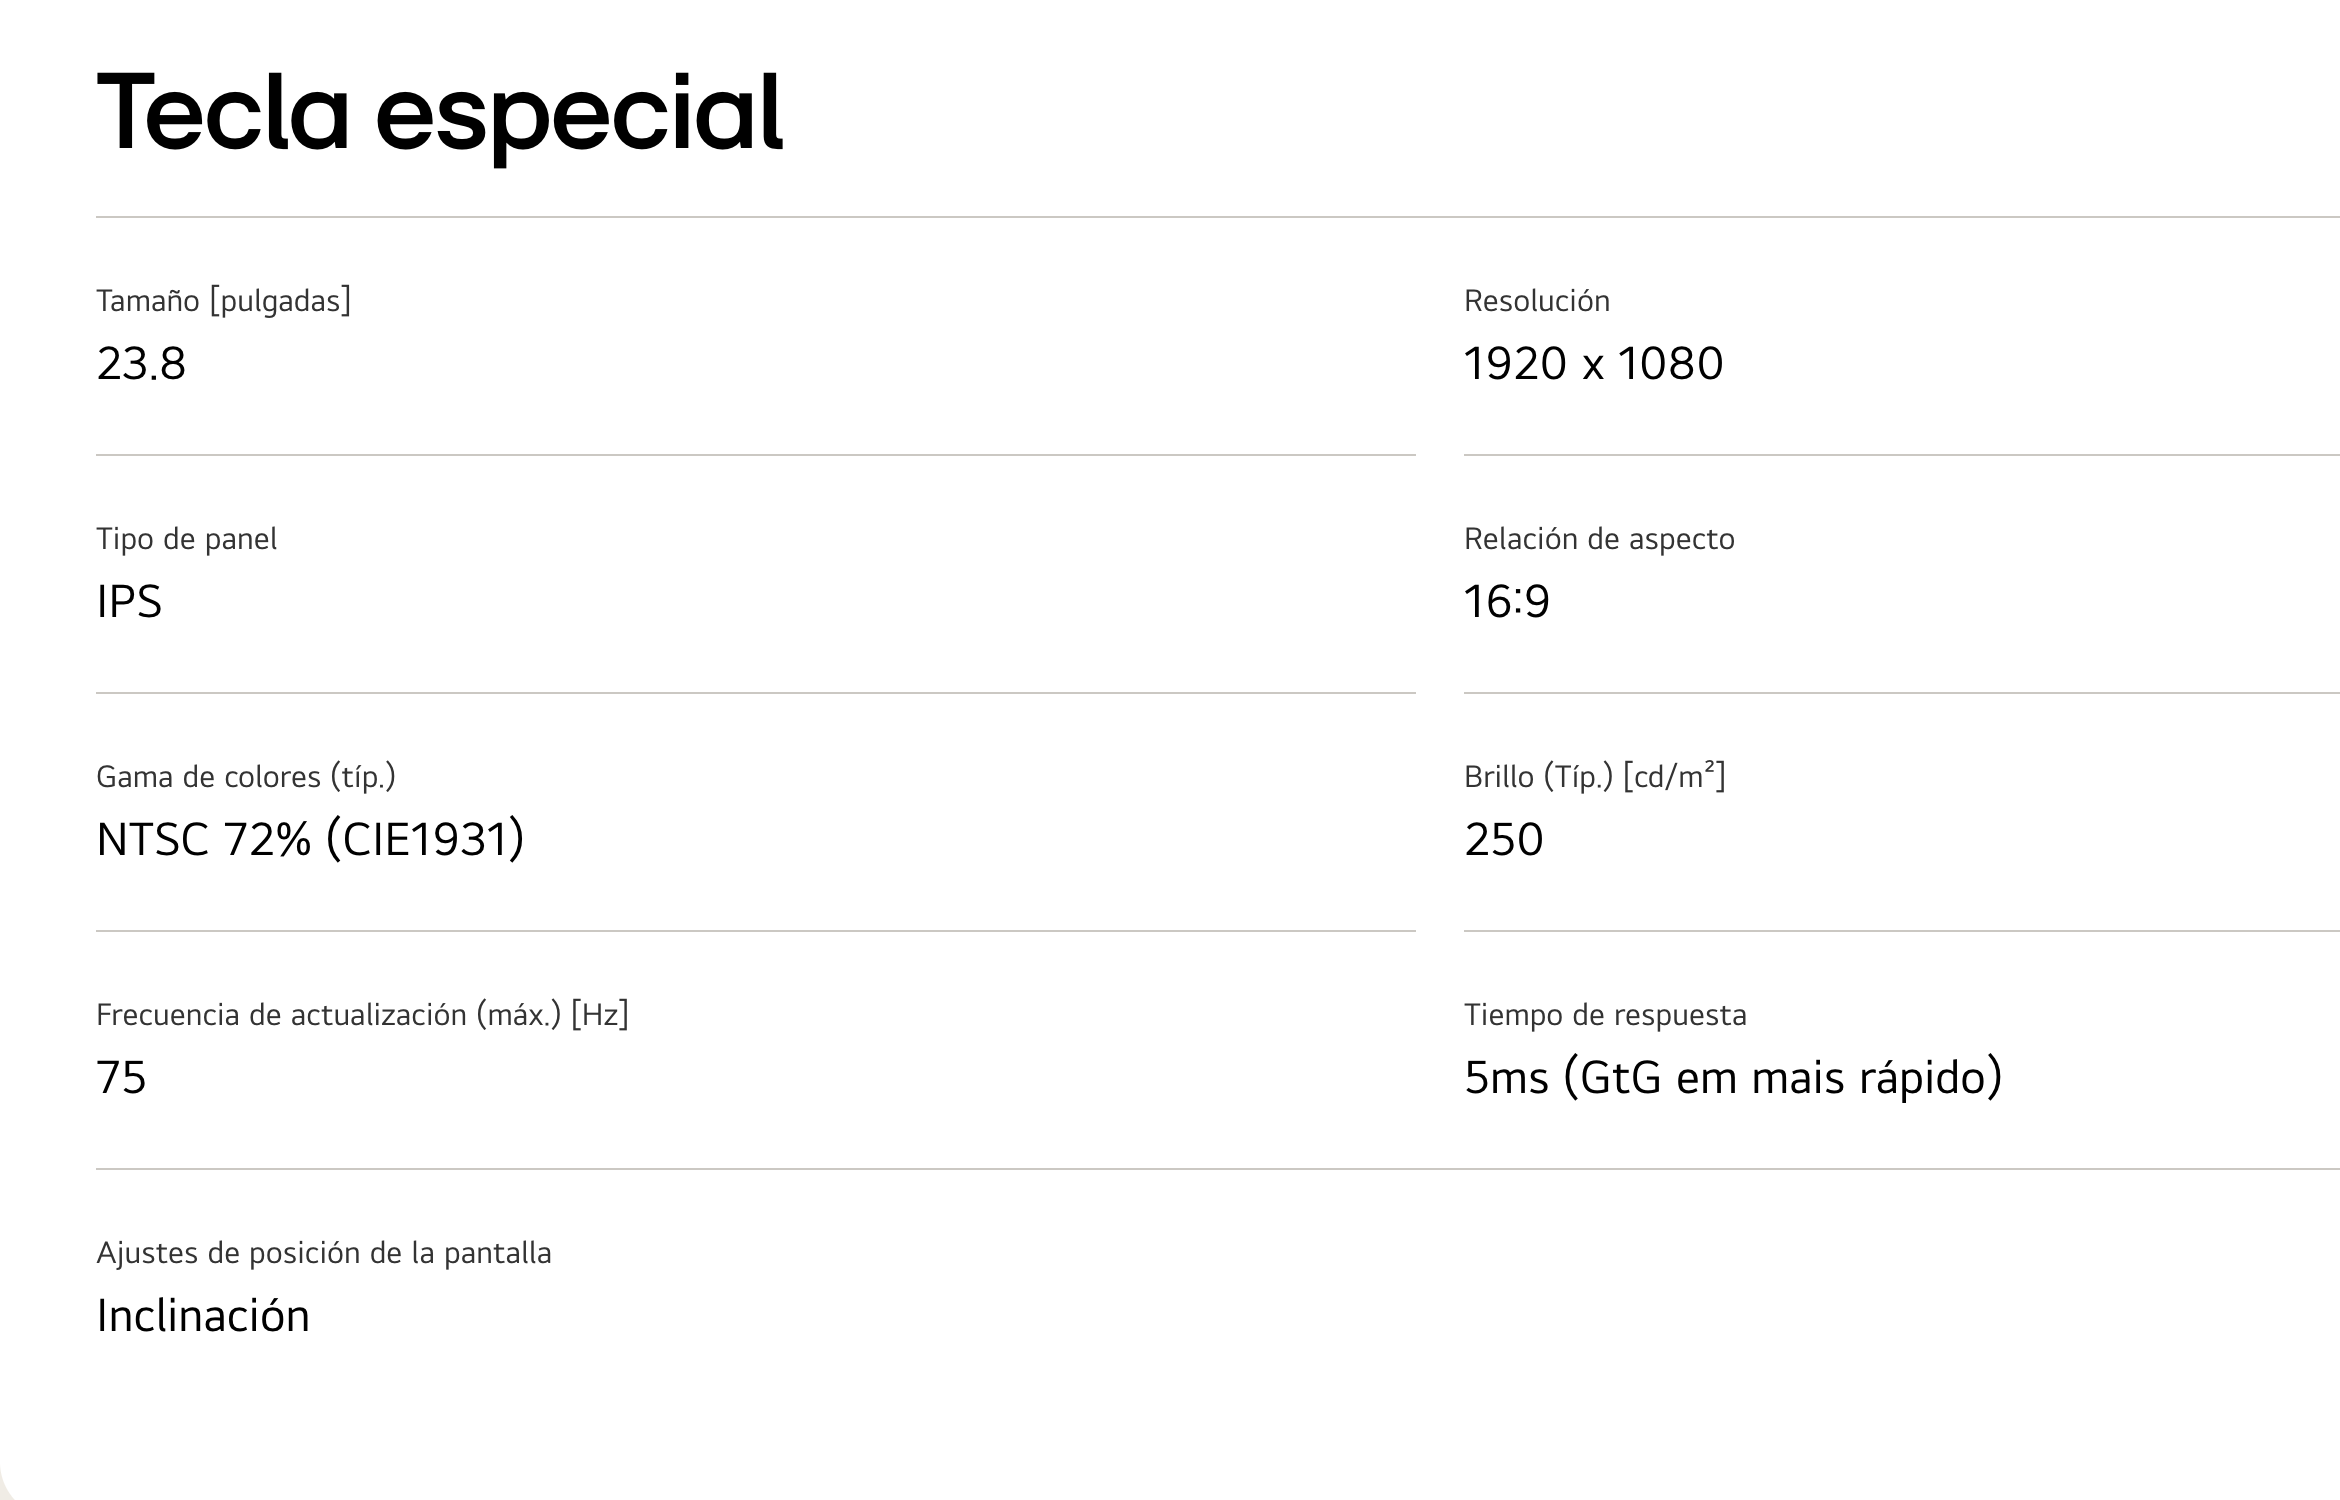Click the 16:9 aspect ratio value
This screenshot has height=1500, width=2340.
[1507, 601]
